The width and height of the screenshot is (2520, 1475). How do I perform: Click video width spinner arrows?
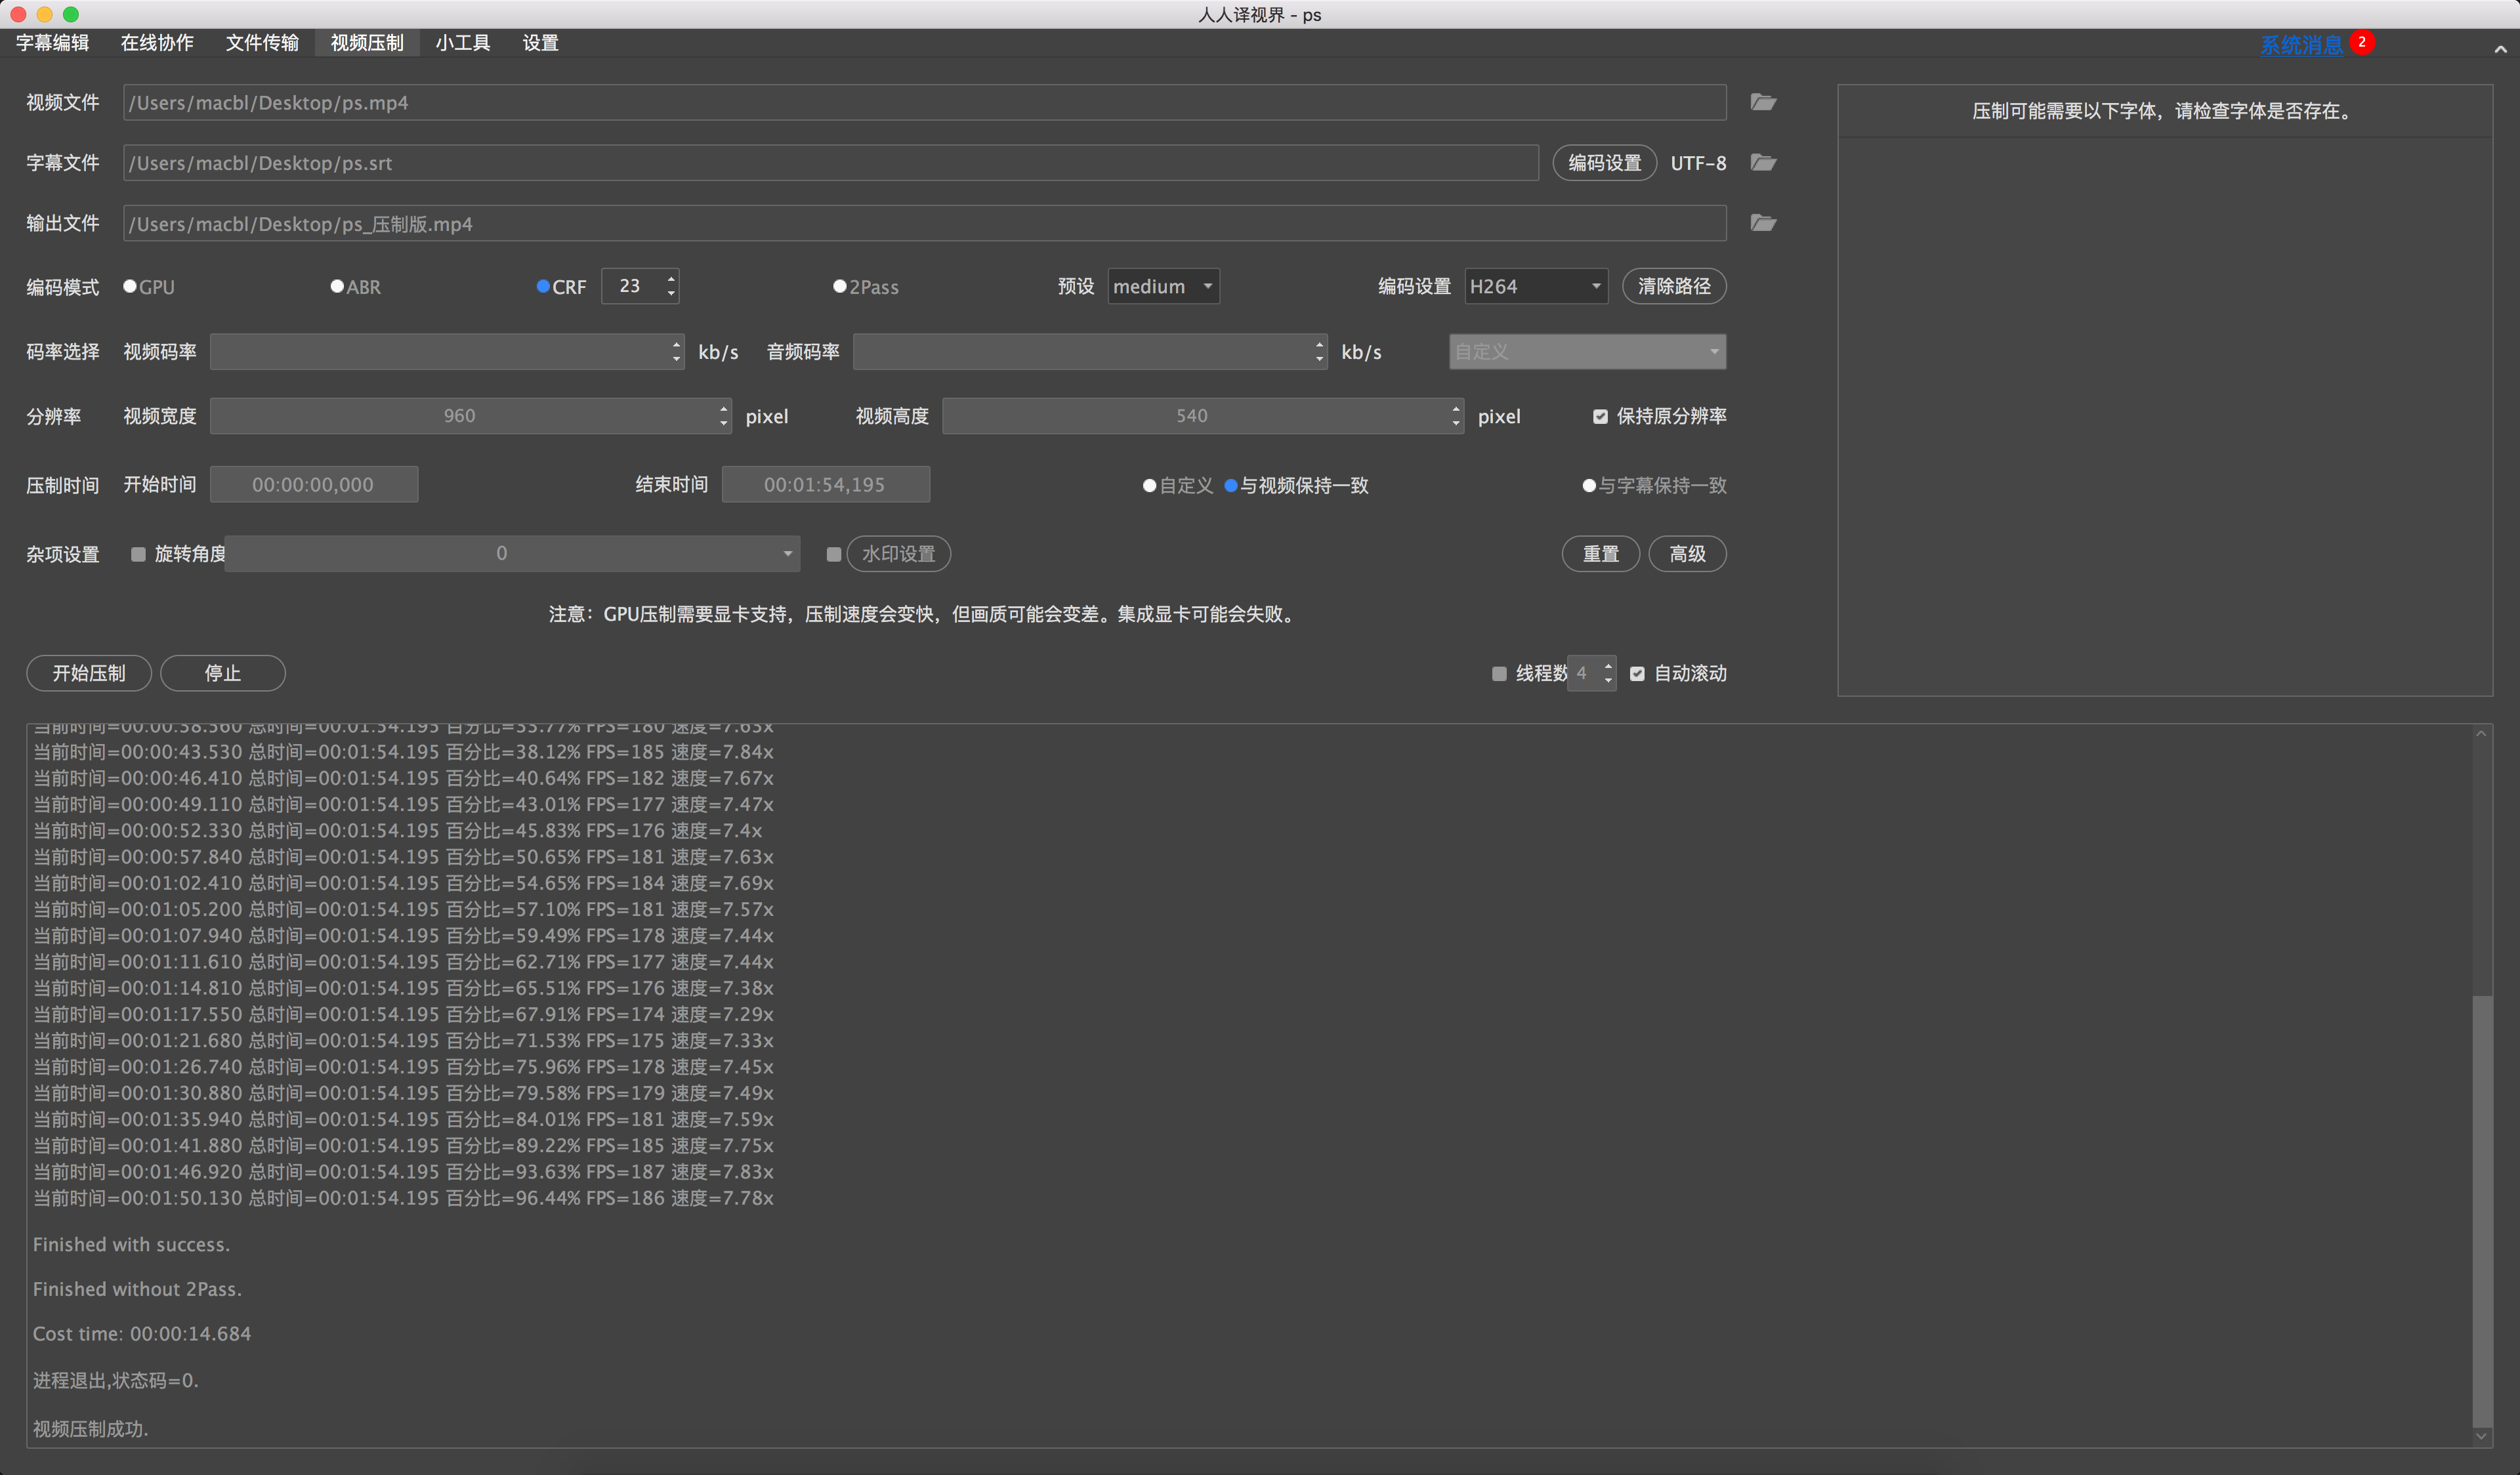(724, 416)
